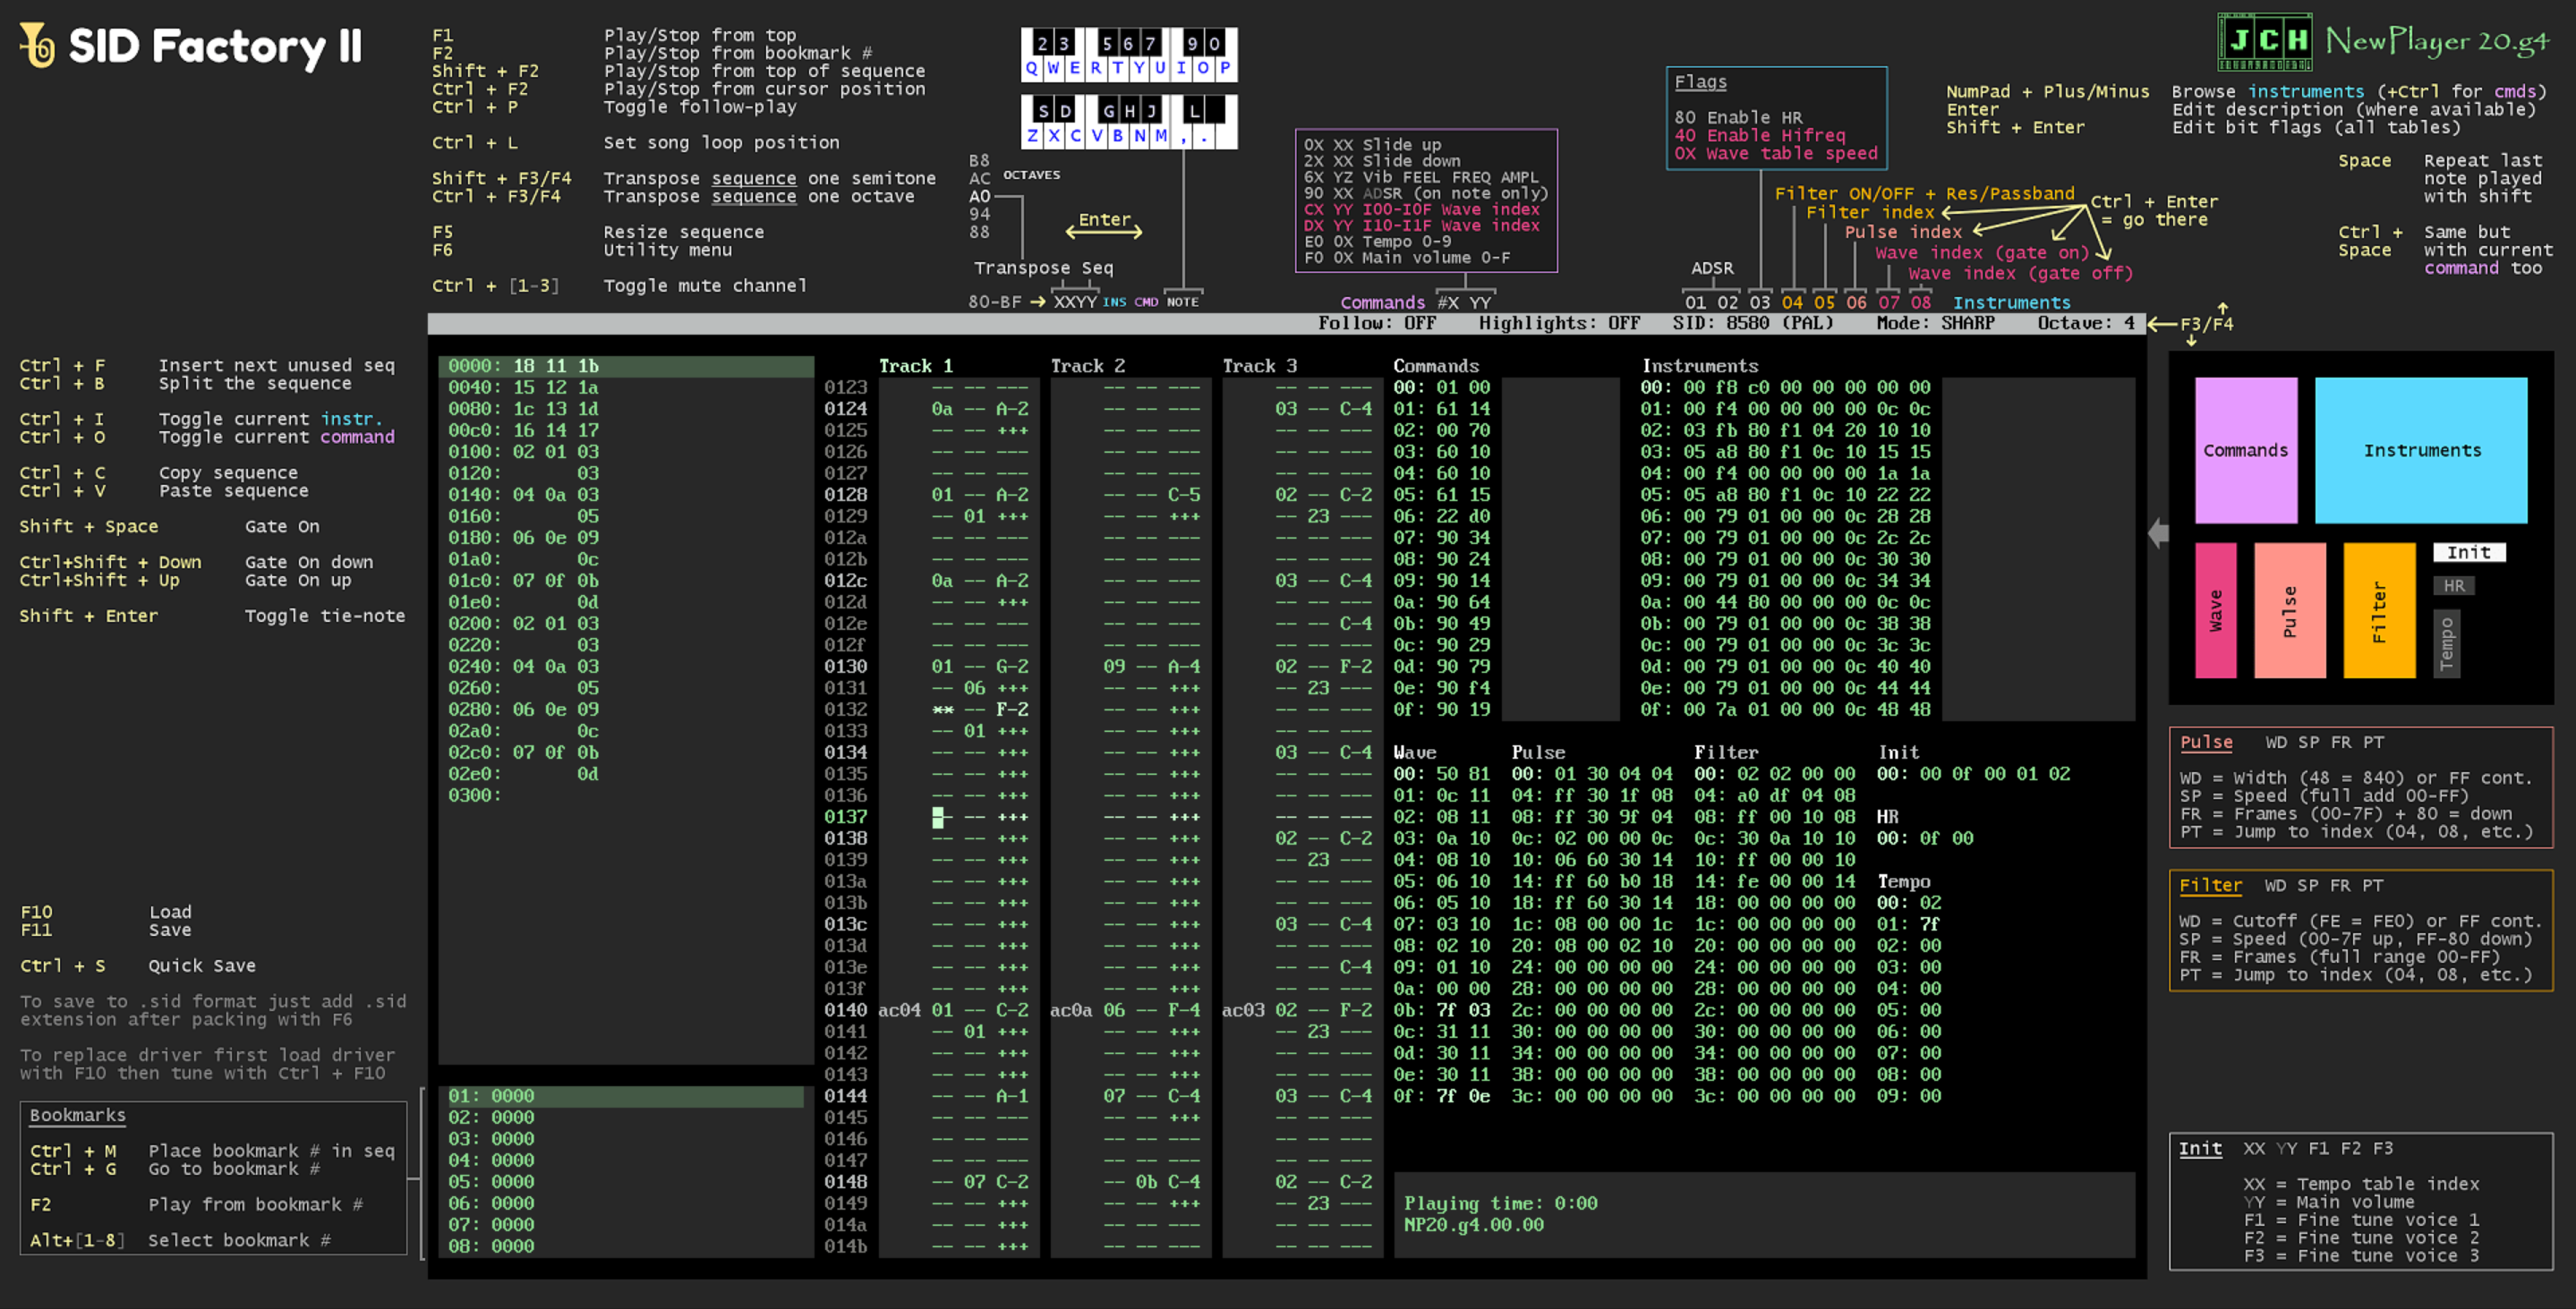The width and height of the screenshot is (2576, 1309).
Task: Click the underlined Filter heading in help box
Action: [2210, 885]
